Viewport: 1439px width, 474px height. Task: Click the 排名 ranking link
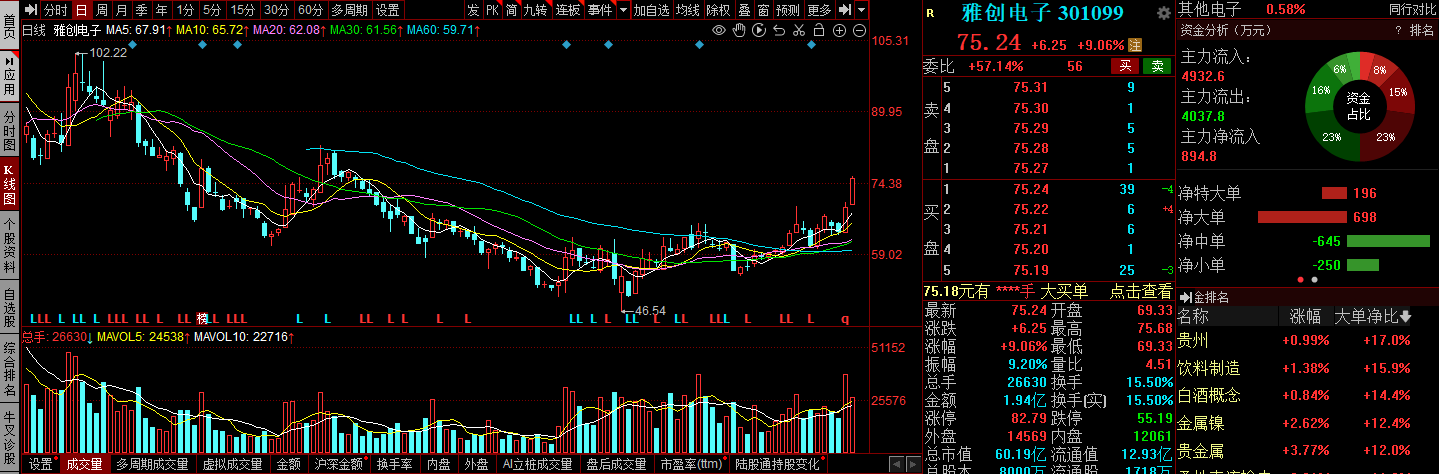click(x=1422, y=31)
